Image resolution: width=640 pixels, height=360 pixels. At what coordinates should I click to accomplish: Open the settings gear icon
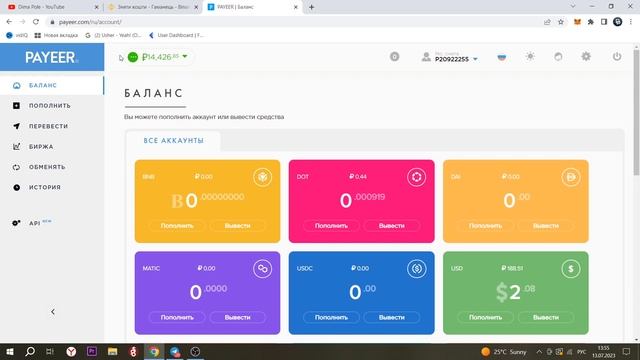click(x=586, y=56)
